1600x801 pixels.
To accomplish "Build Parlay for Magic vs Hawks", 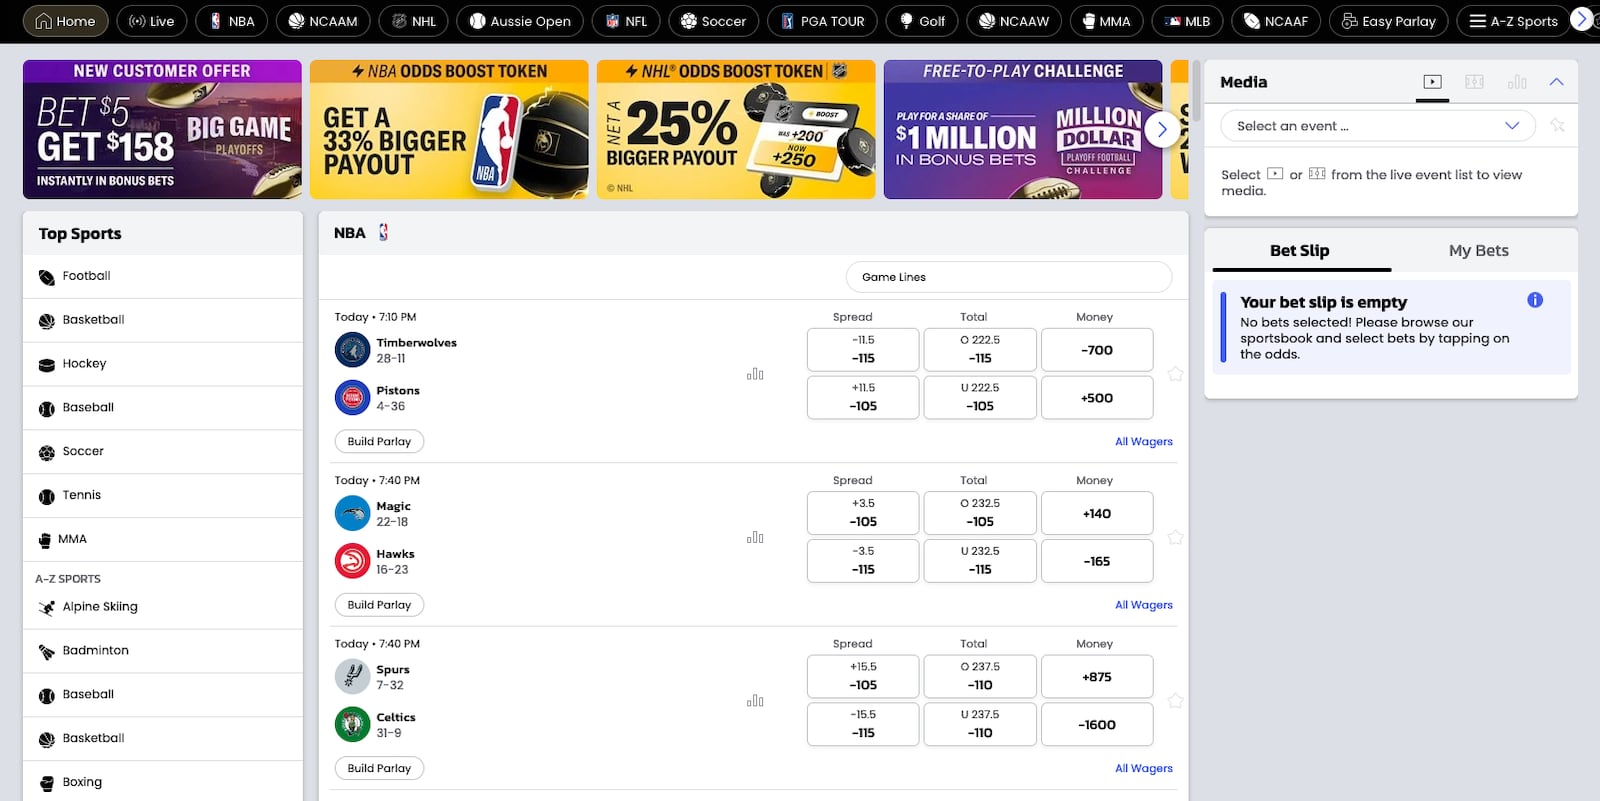I will coord(379,605).
